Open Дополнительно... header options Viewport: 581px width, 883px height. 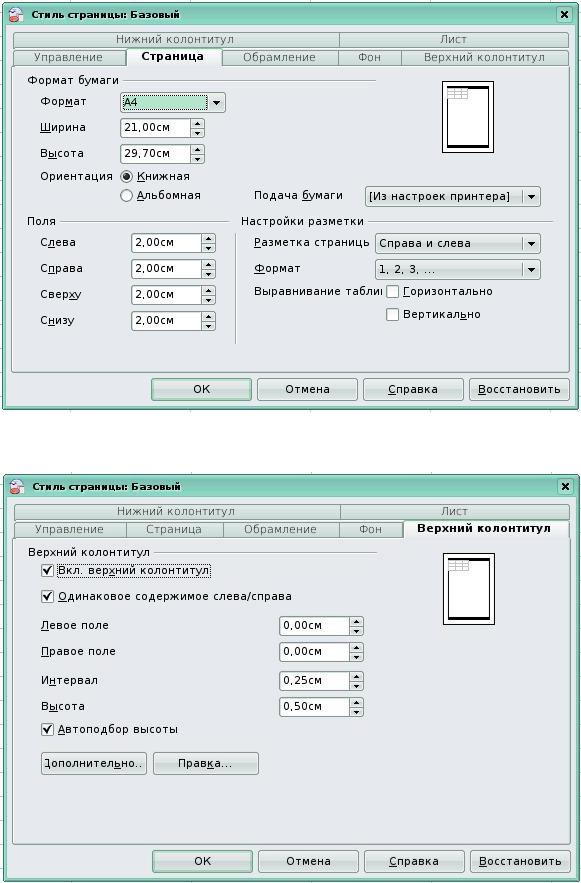pos(94,764)
